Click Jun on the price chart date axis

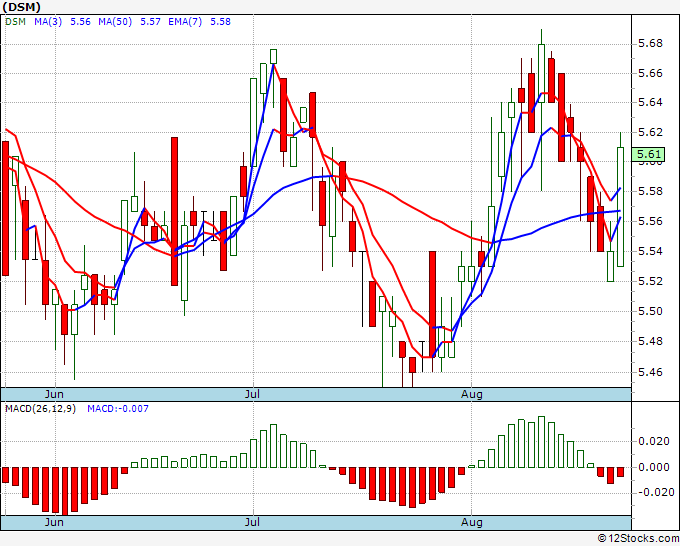coord(54,394)
